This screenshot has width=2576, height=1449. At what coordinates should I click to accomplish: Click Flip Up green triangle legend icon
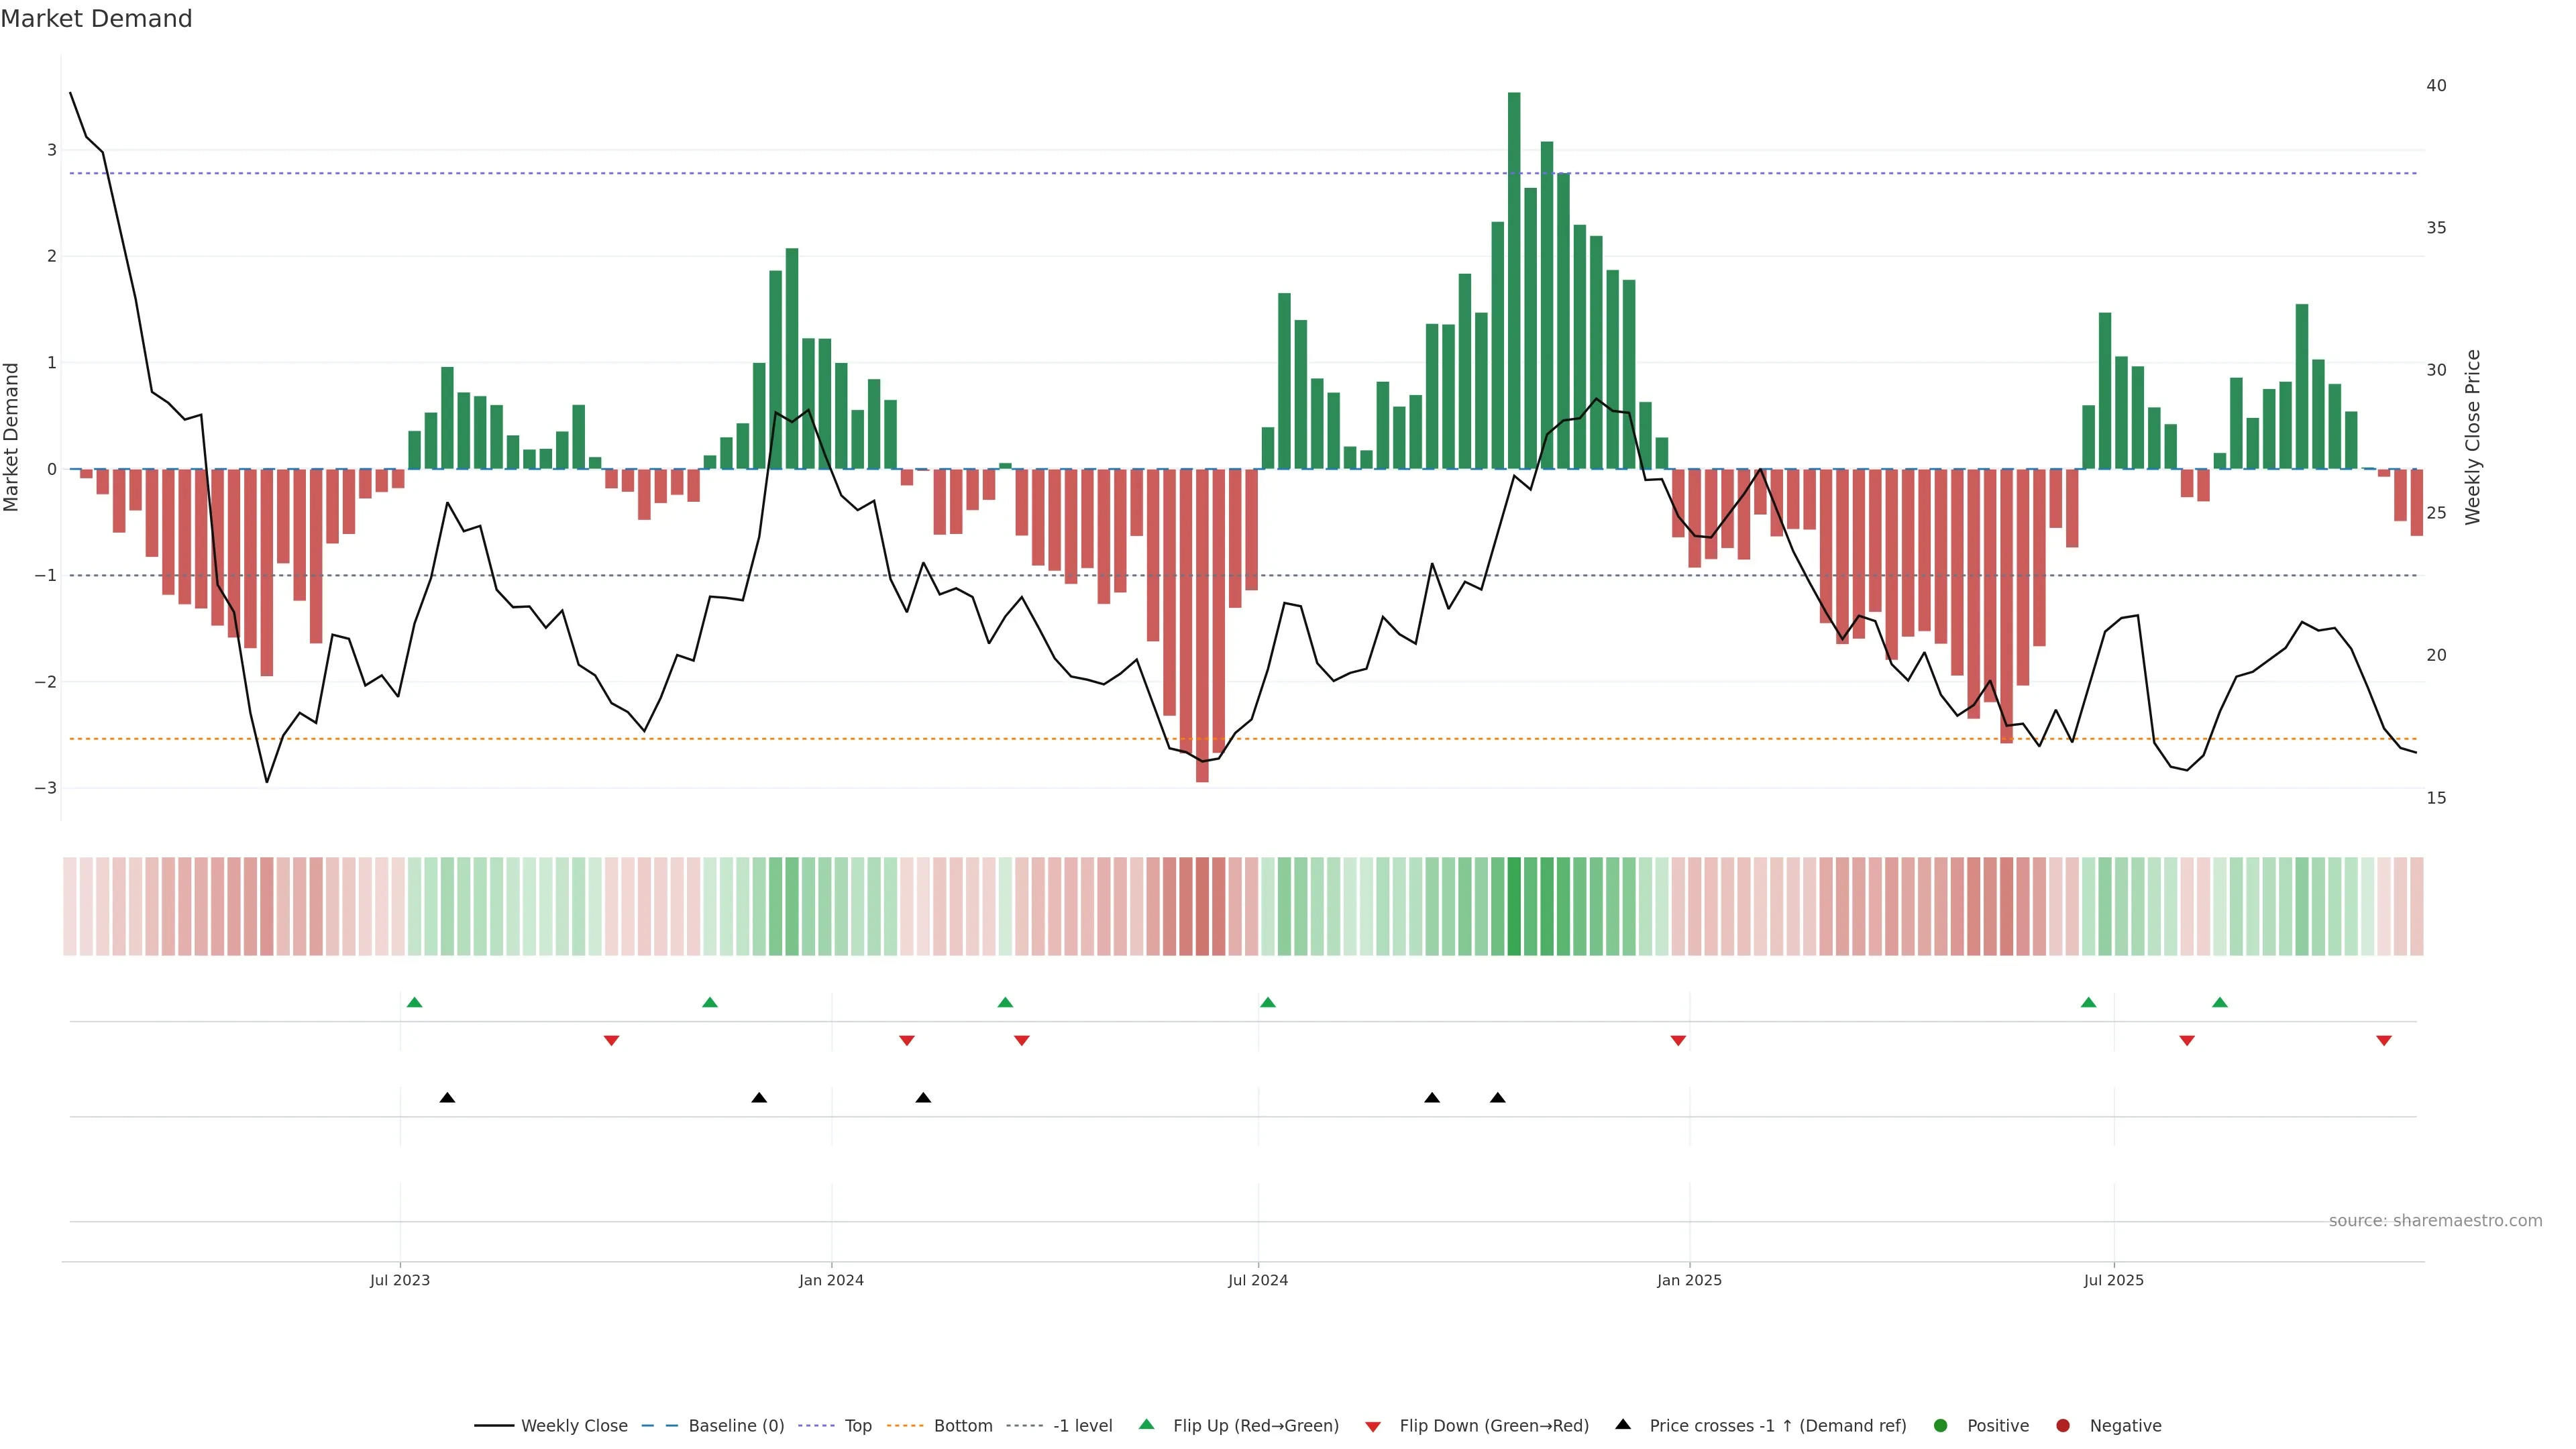click(1147, 1425)
